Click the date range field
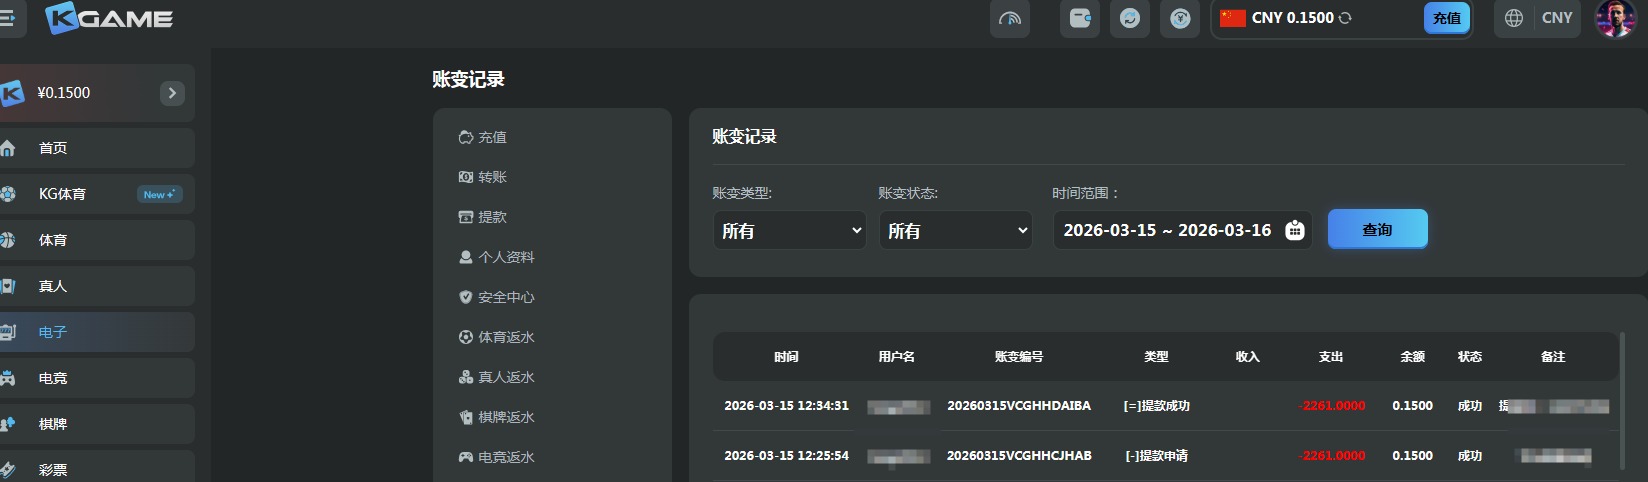The width and height of the screenshot is (1648, 482). [x=1182, y=230]
